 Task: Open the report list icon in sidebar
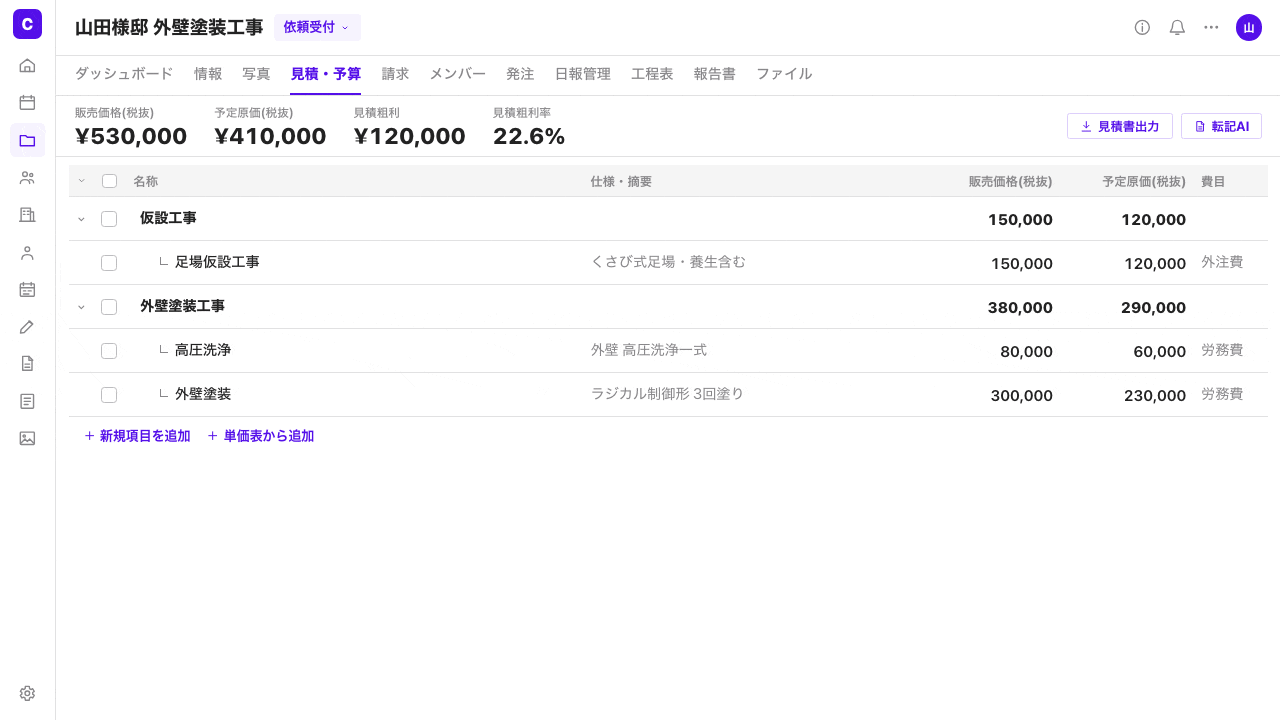click(27, 401)
